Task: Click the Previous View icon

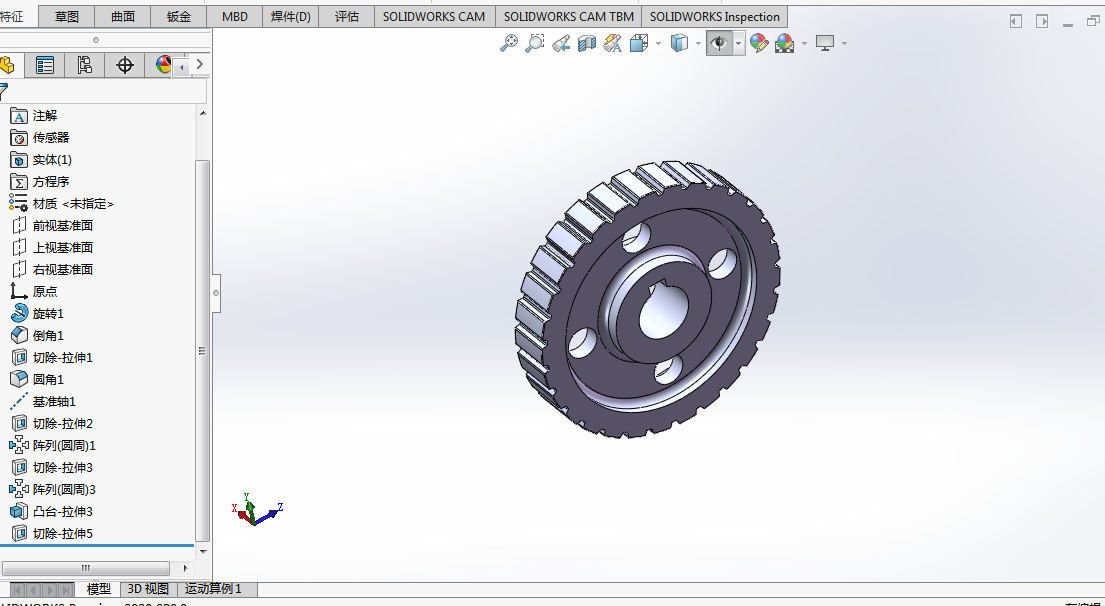Action: (x=561, y=44)
